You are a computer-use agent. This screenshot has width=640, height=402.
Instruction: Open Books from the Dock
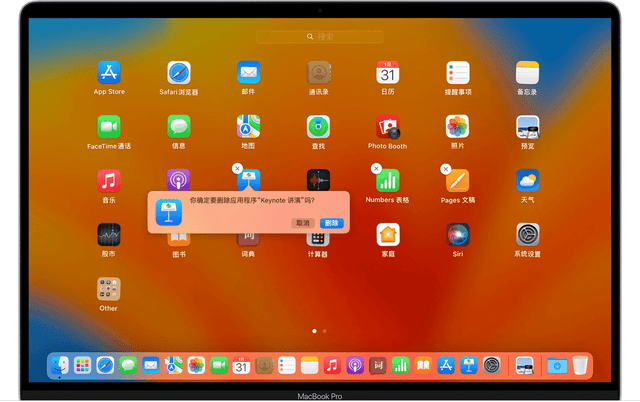click(423, 365)
